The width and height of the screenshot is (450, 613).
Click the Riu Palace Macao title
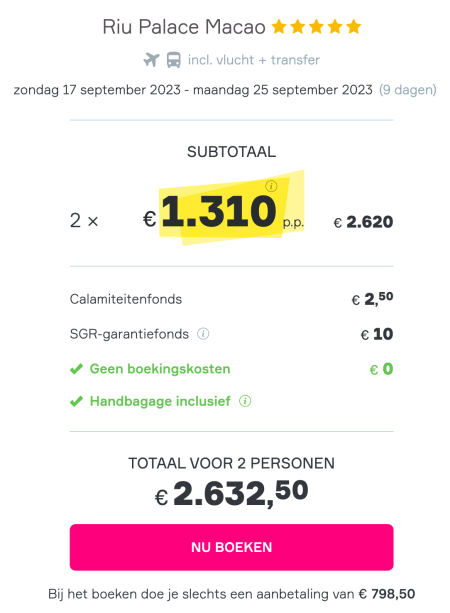(x=184, y=27)
